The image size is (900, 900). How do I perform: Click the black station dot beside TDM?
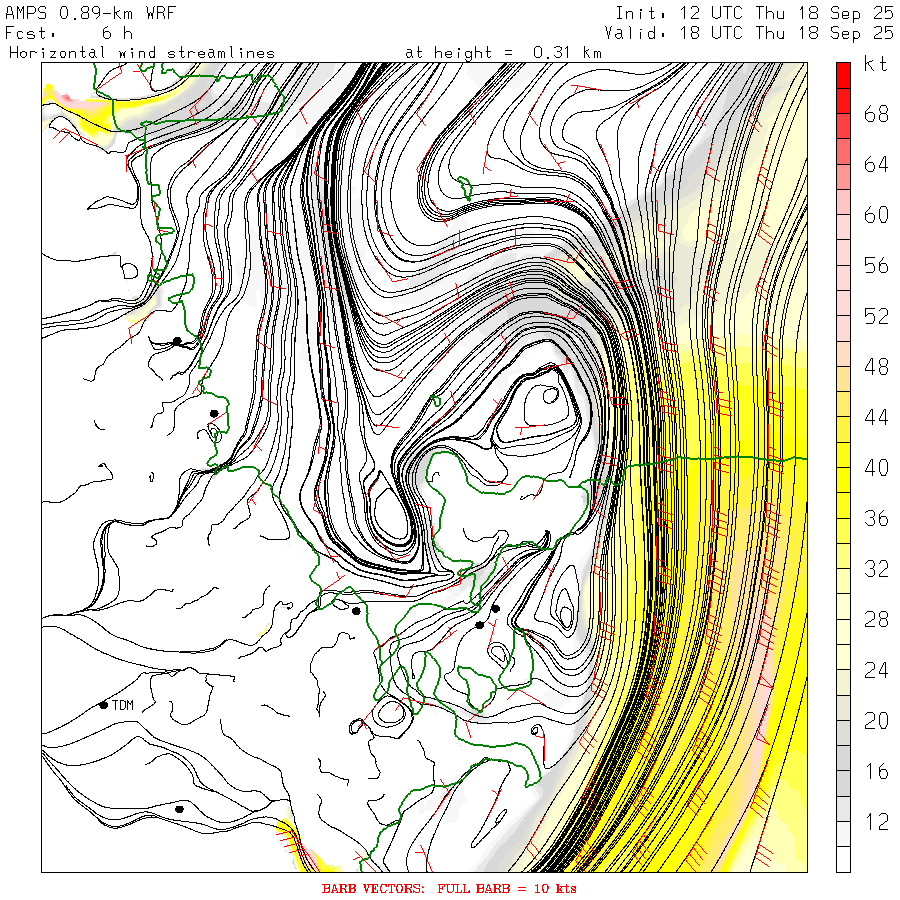point(103,705)
